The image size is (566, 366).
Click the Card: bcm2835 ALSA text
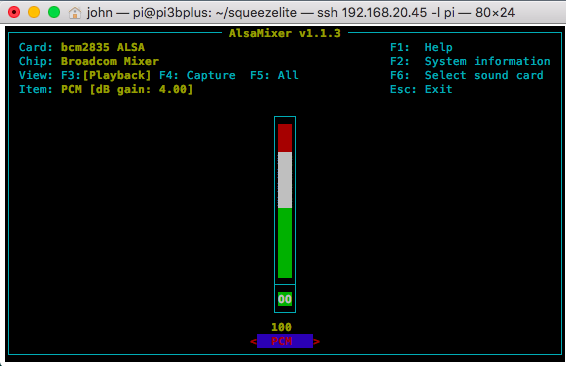tap(82, 47)
